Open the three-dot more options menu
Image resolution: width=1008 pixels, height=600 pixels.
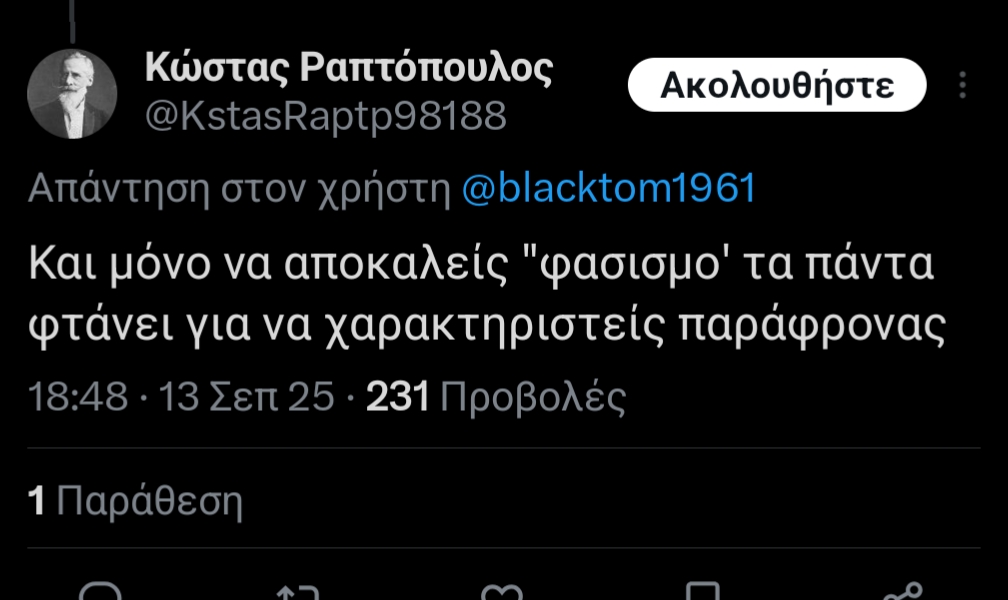[x=962, y=85]
